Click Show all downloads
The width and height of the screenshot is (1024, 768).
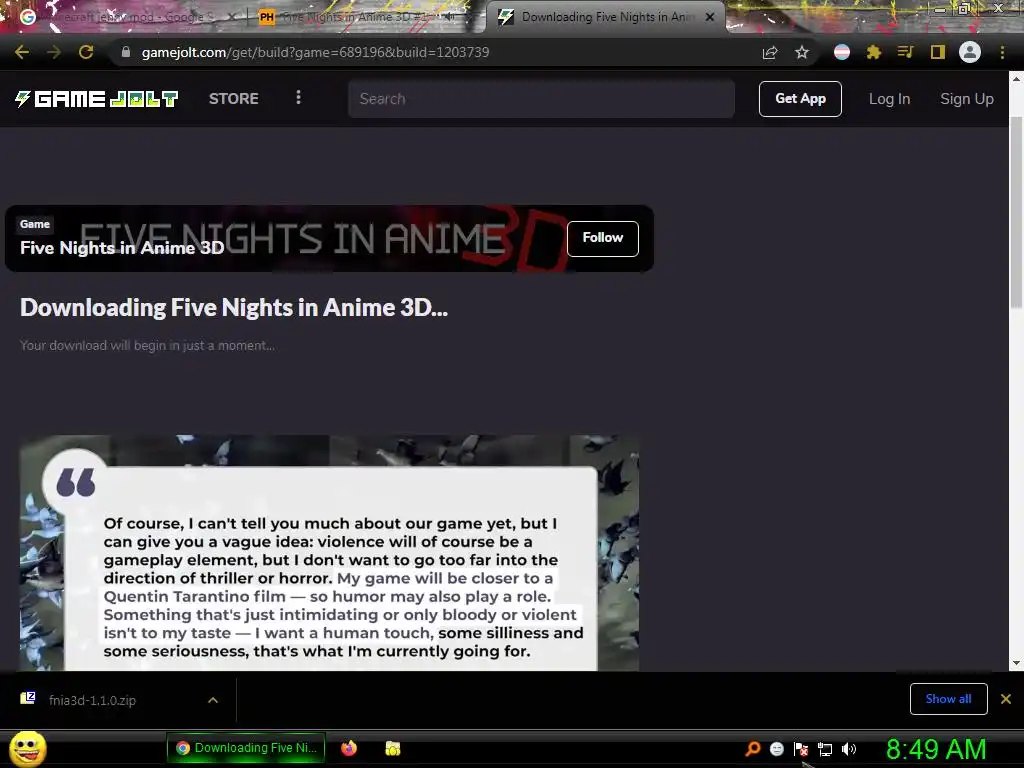click(x=948, y=699)
